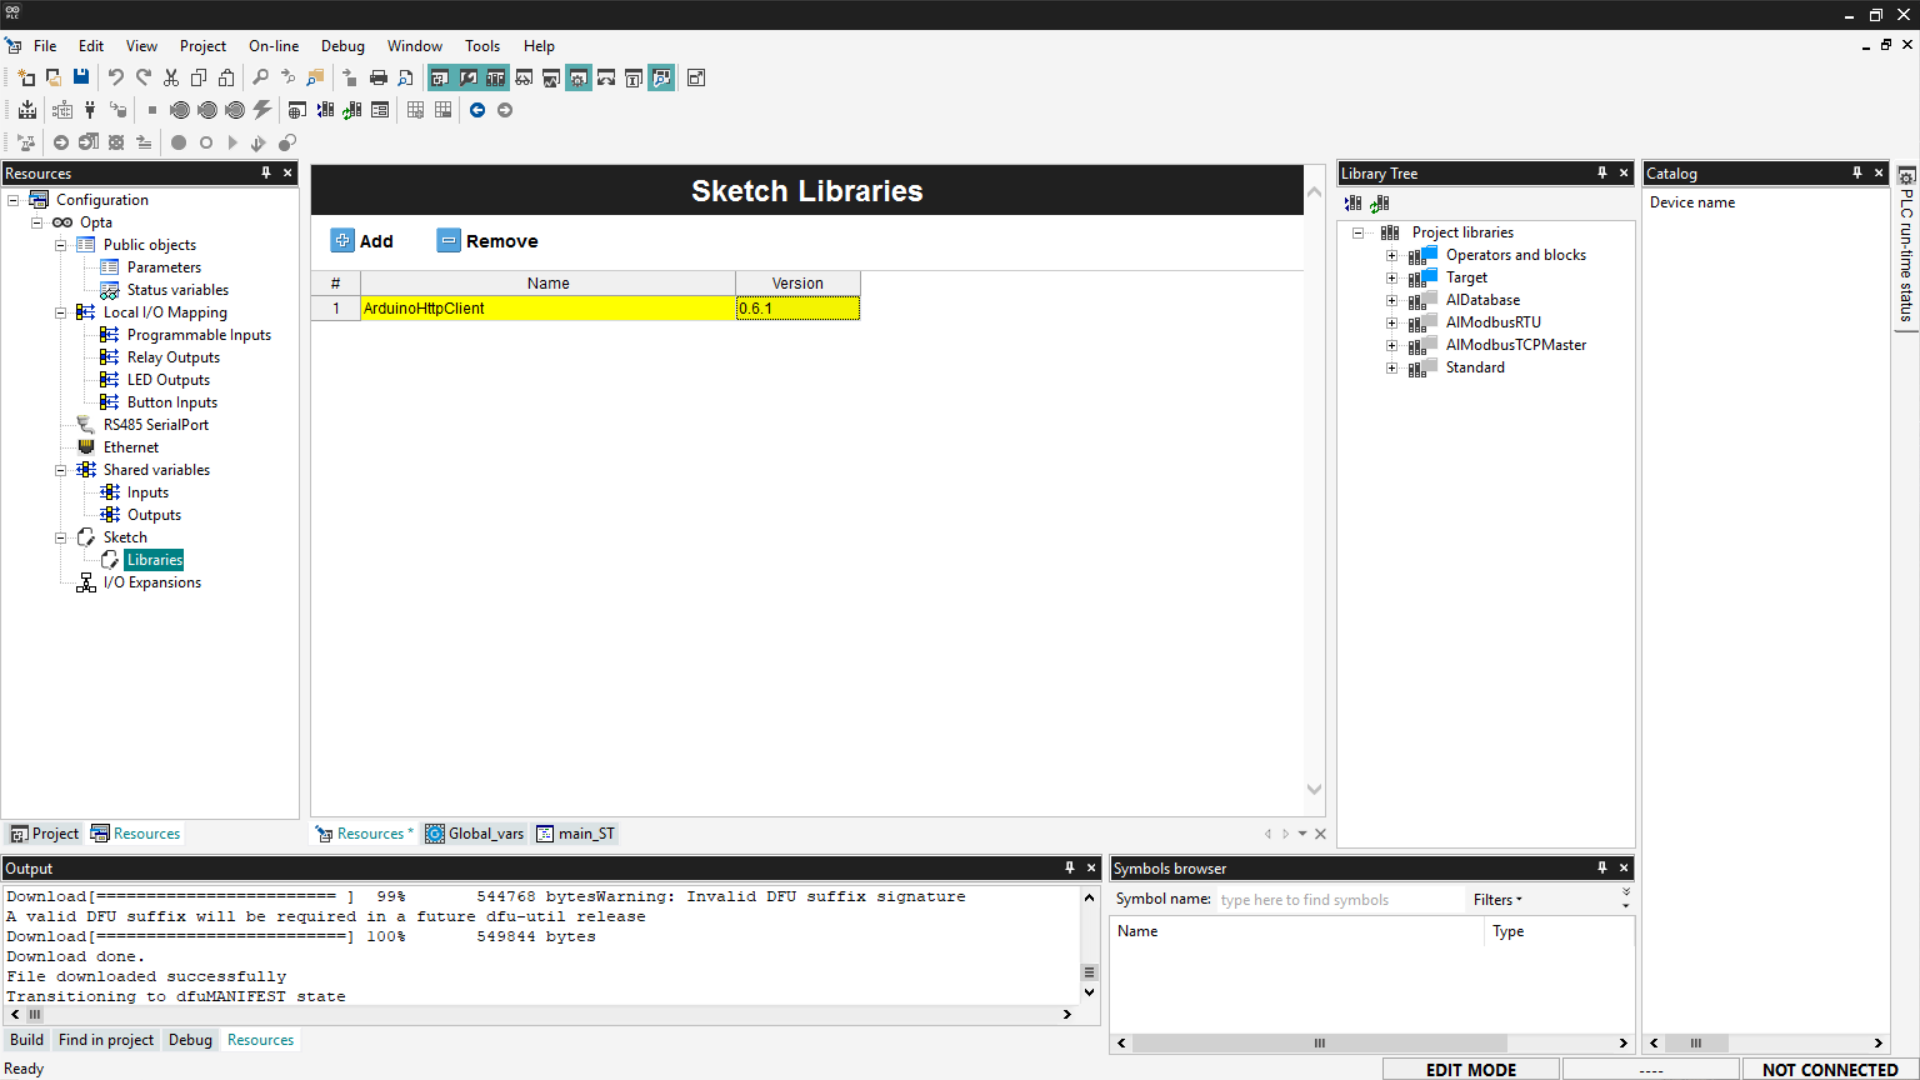Click the Add library button
1920x1080 pixels.
[x=362, y=241]
